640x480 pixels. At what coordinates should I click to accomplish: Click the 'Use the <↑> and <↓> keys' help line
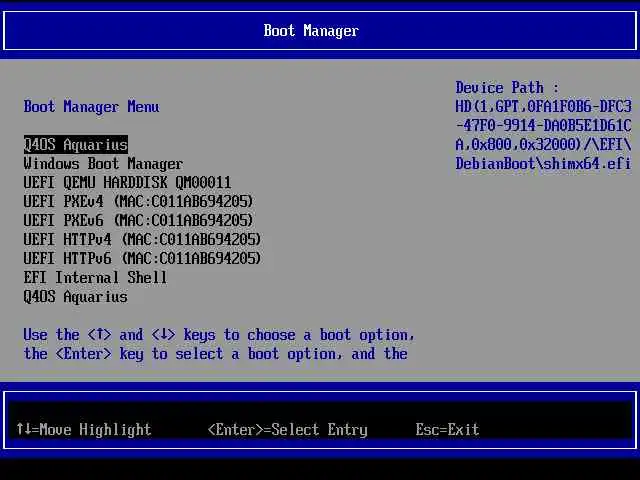(x=219, y=335)
